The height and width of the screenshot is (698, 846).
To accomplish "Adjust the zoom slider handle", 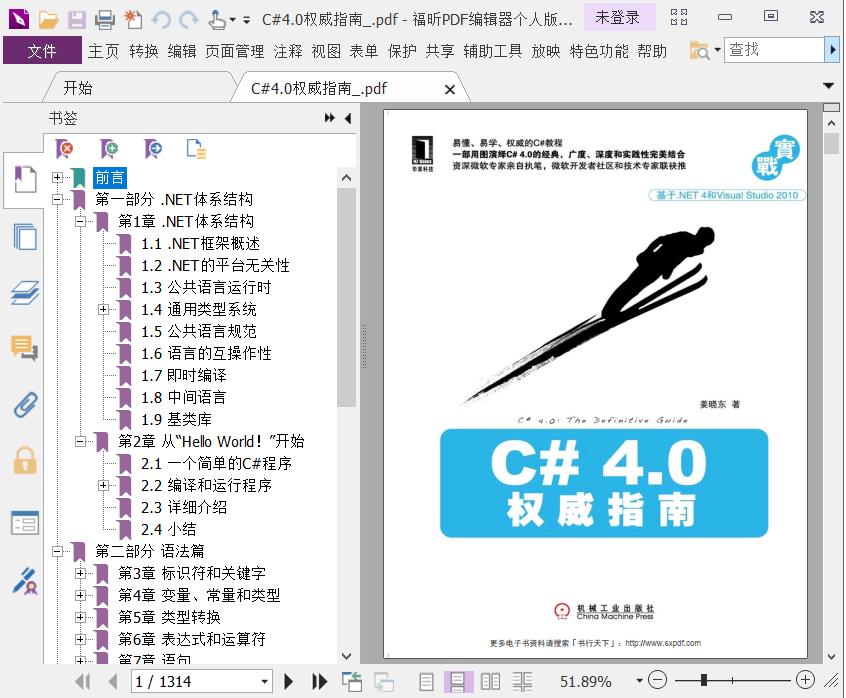I will (704, 680).
